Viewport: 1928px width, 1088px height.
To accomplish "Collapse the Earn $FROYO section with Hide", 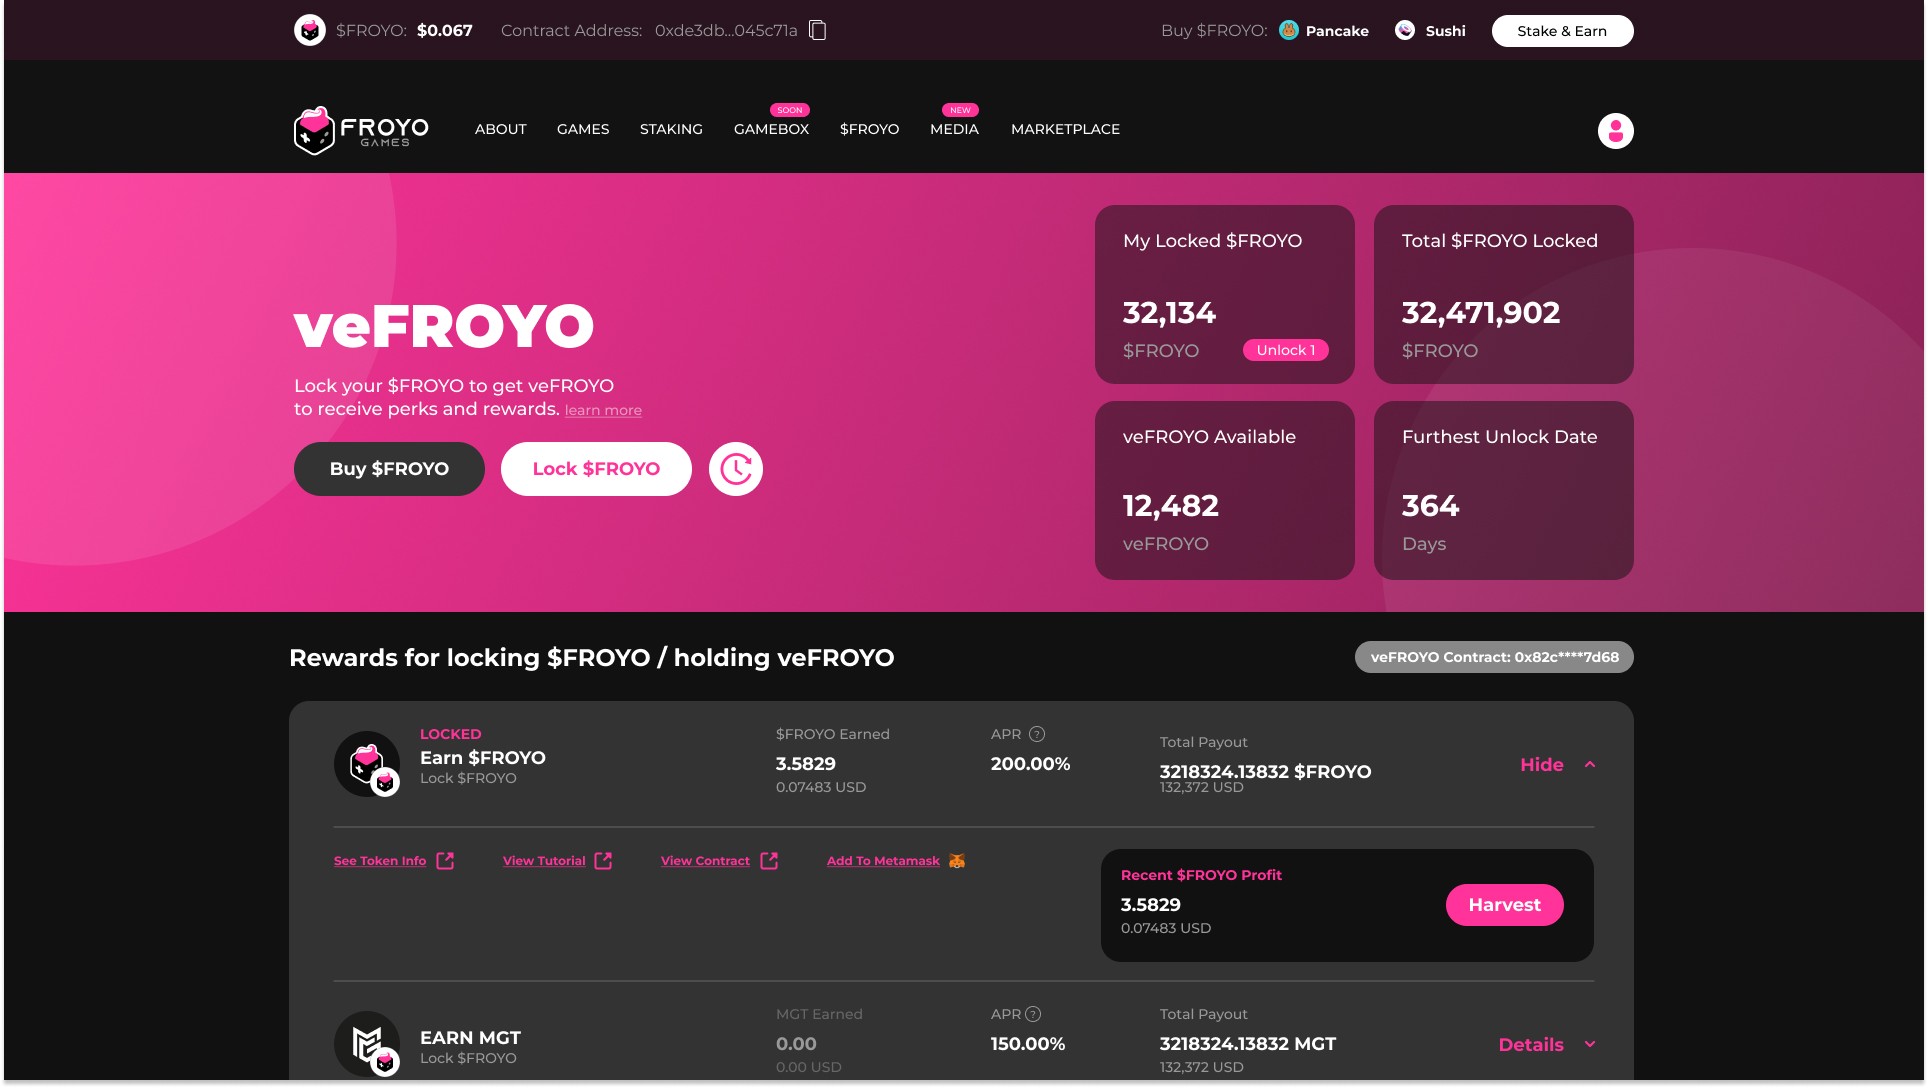I will (x=1540, y=765).
